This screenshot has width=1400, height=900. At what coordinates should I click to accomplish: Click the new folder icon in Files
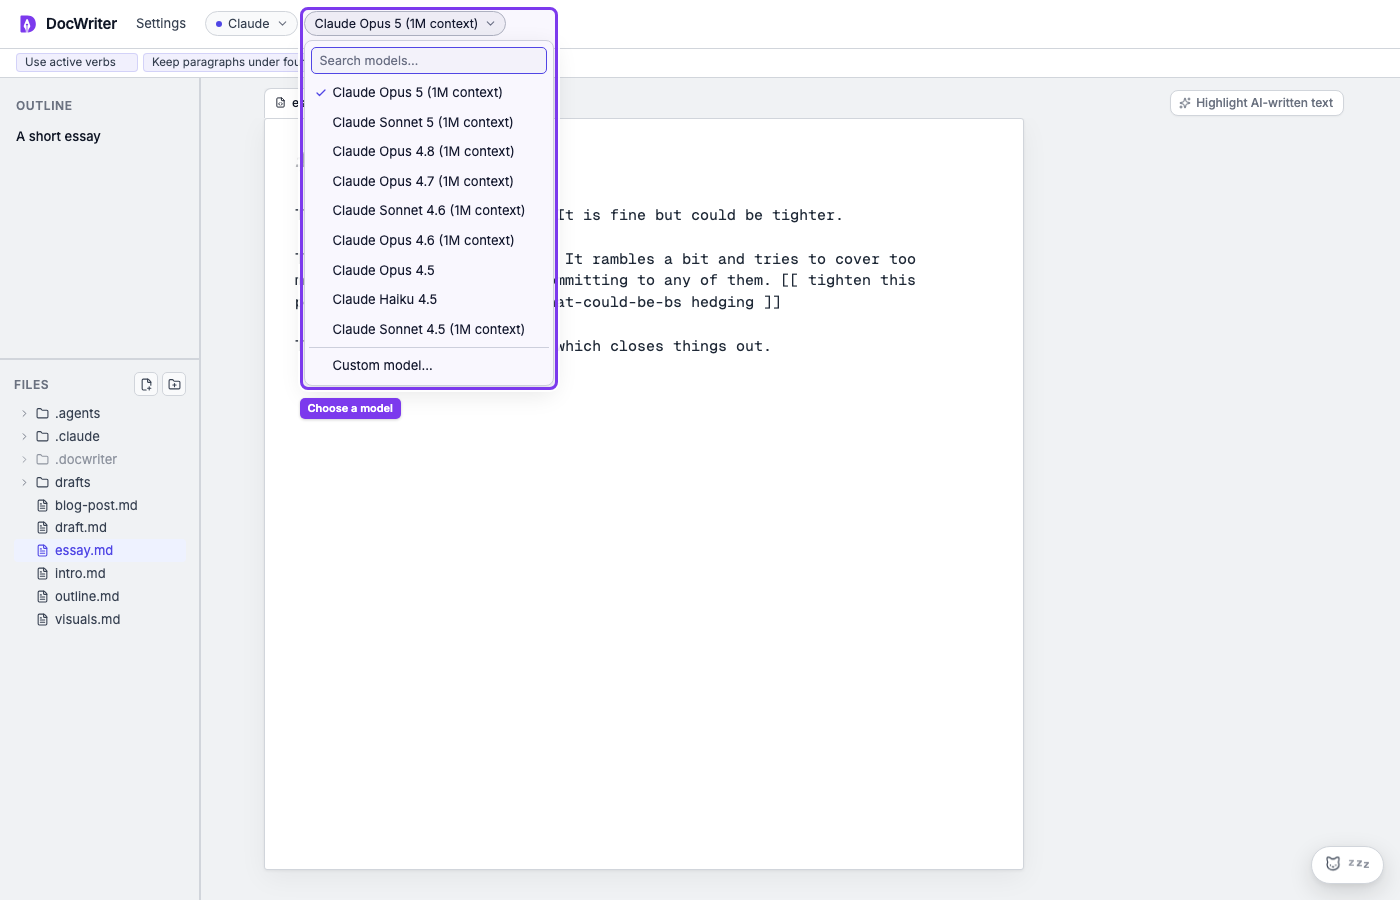pyautogui.click(x=174, y=384)
